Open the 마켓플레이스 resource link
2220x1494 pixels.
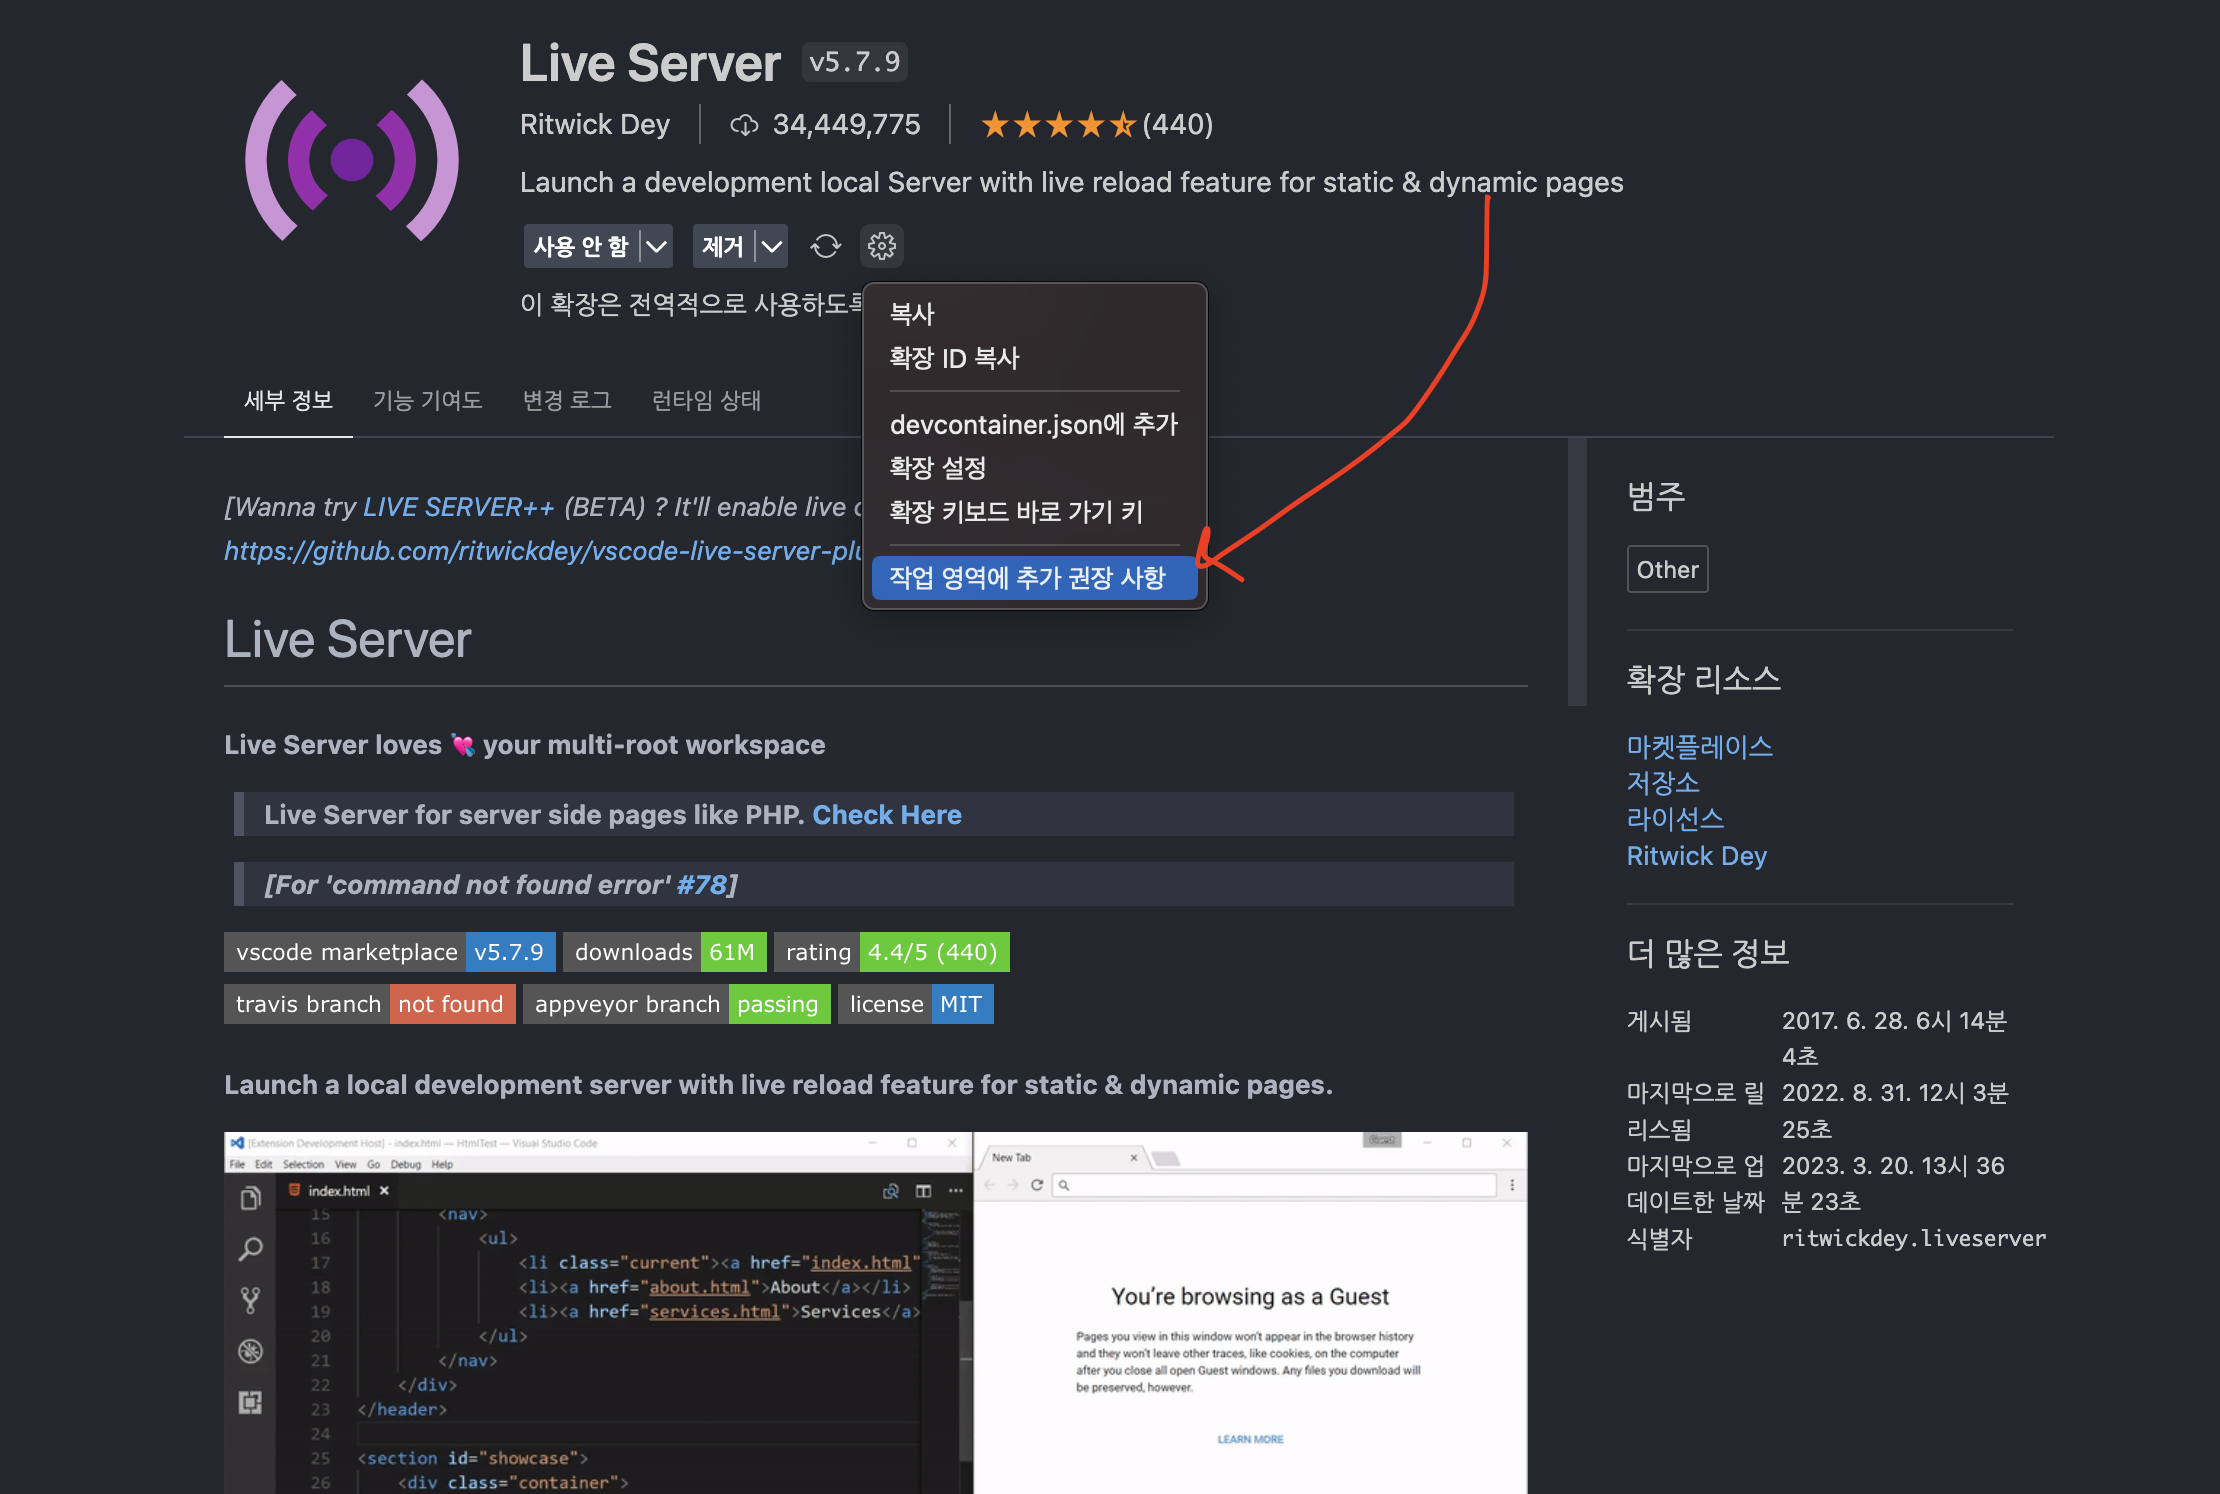click(1699, 746)
